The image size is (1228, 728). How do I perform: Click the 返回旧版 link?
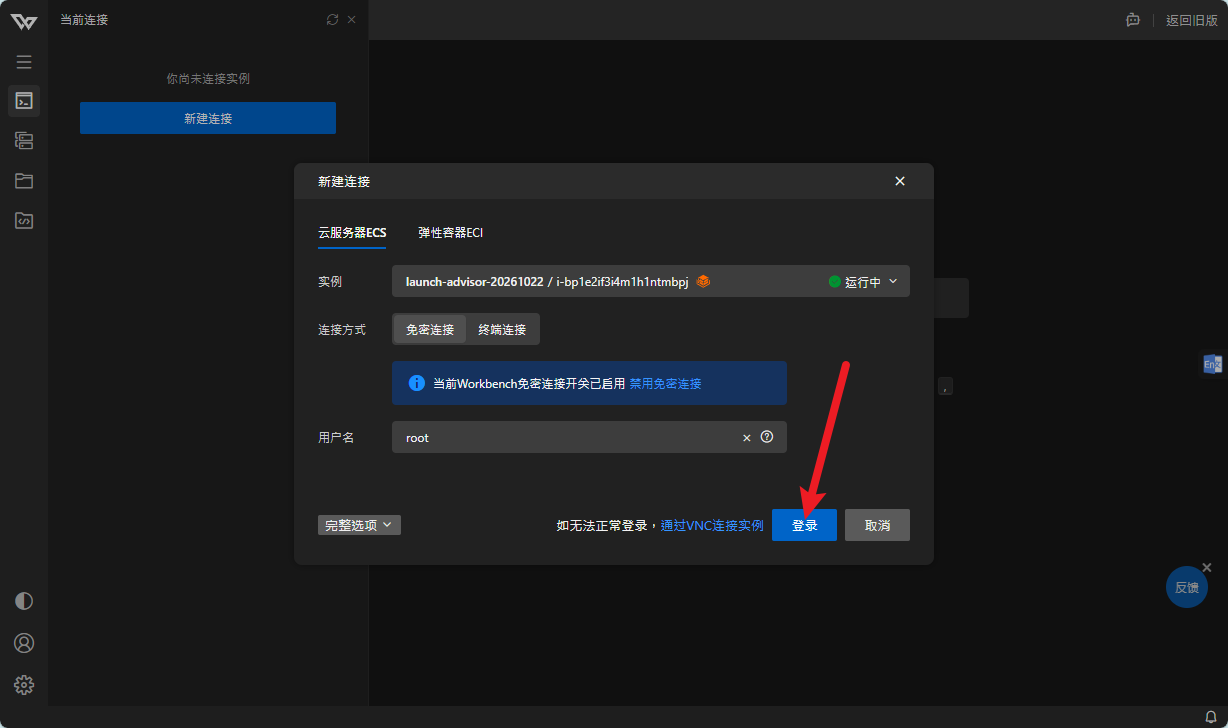(1192, 20)
